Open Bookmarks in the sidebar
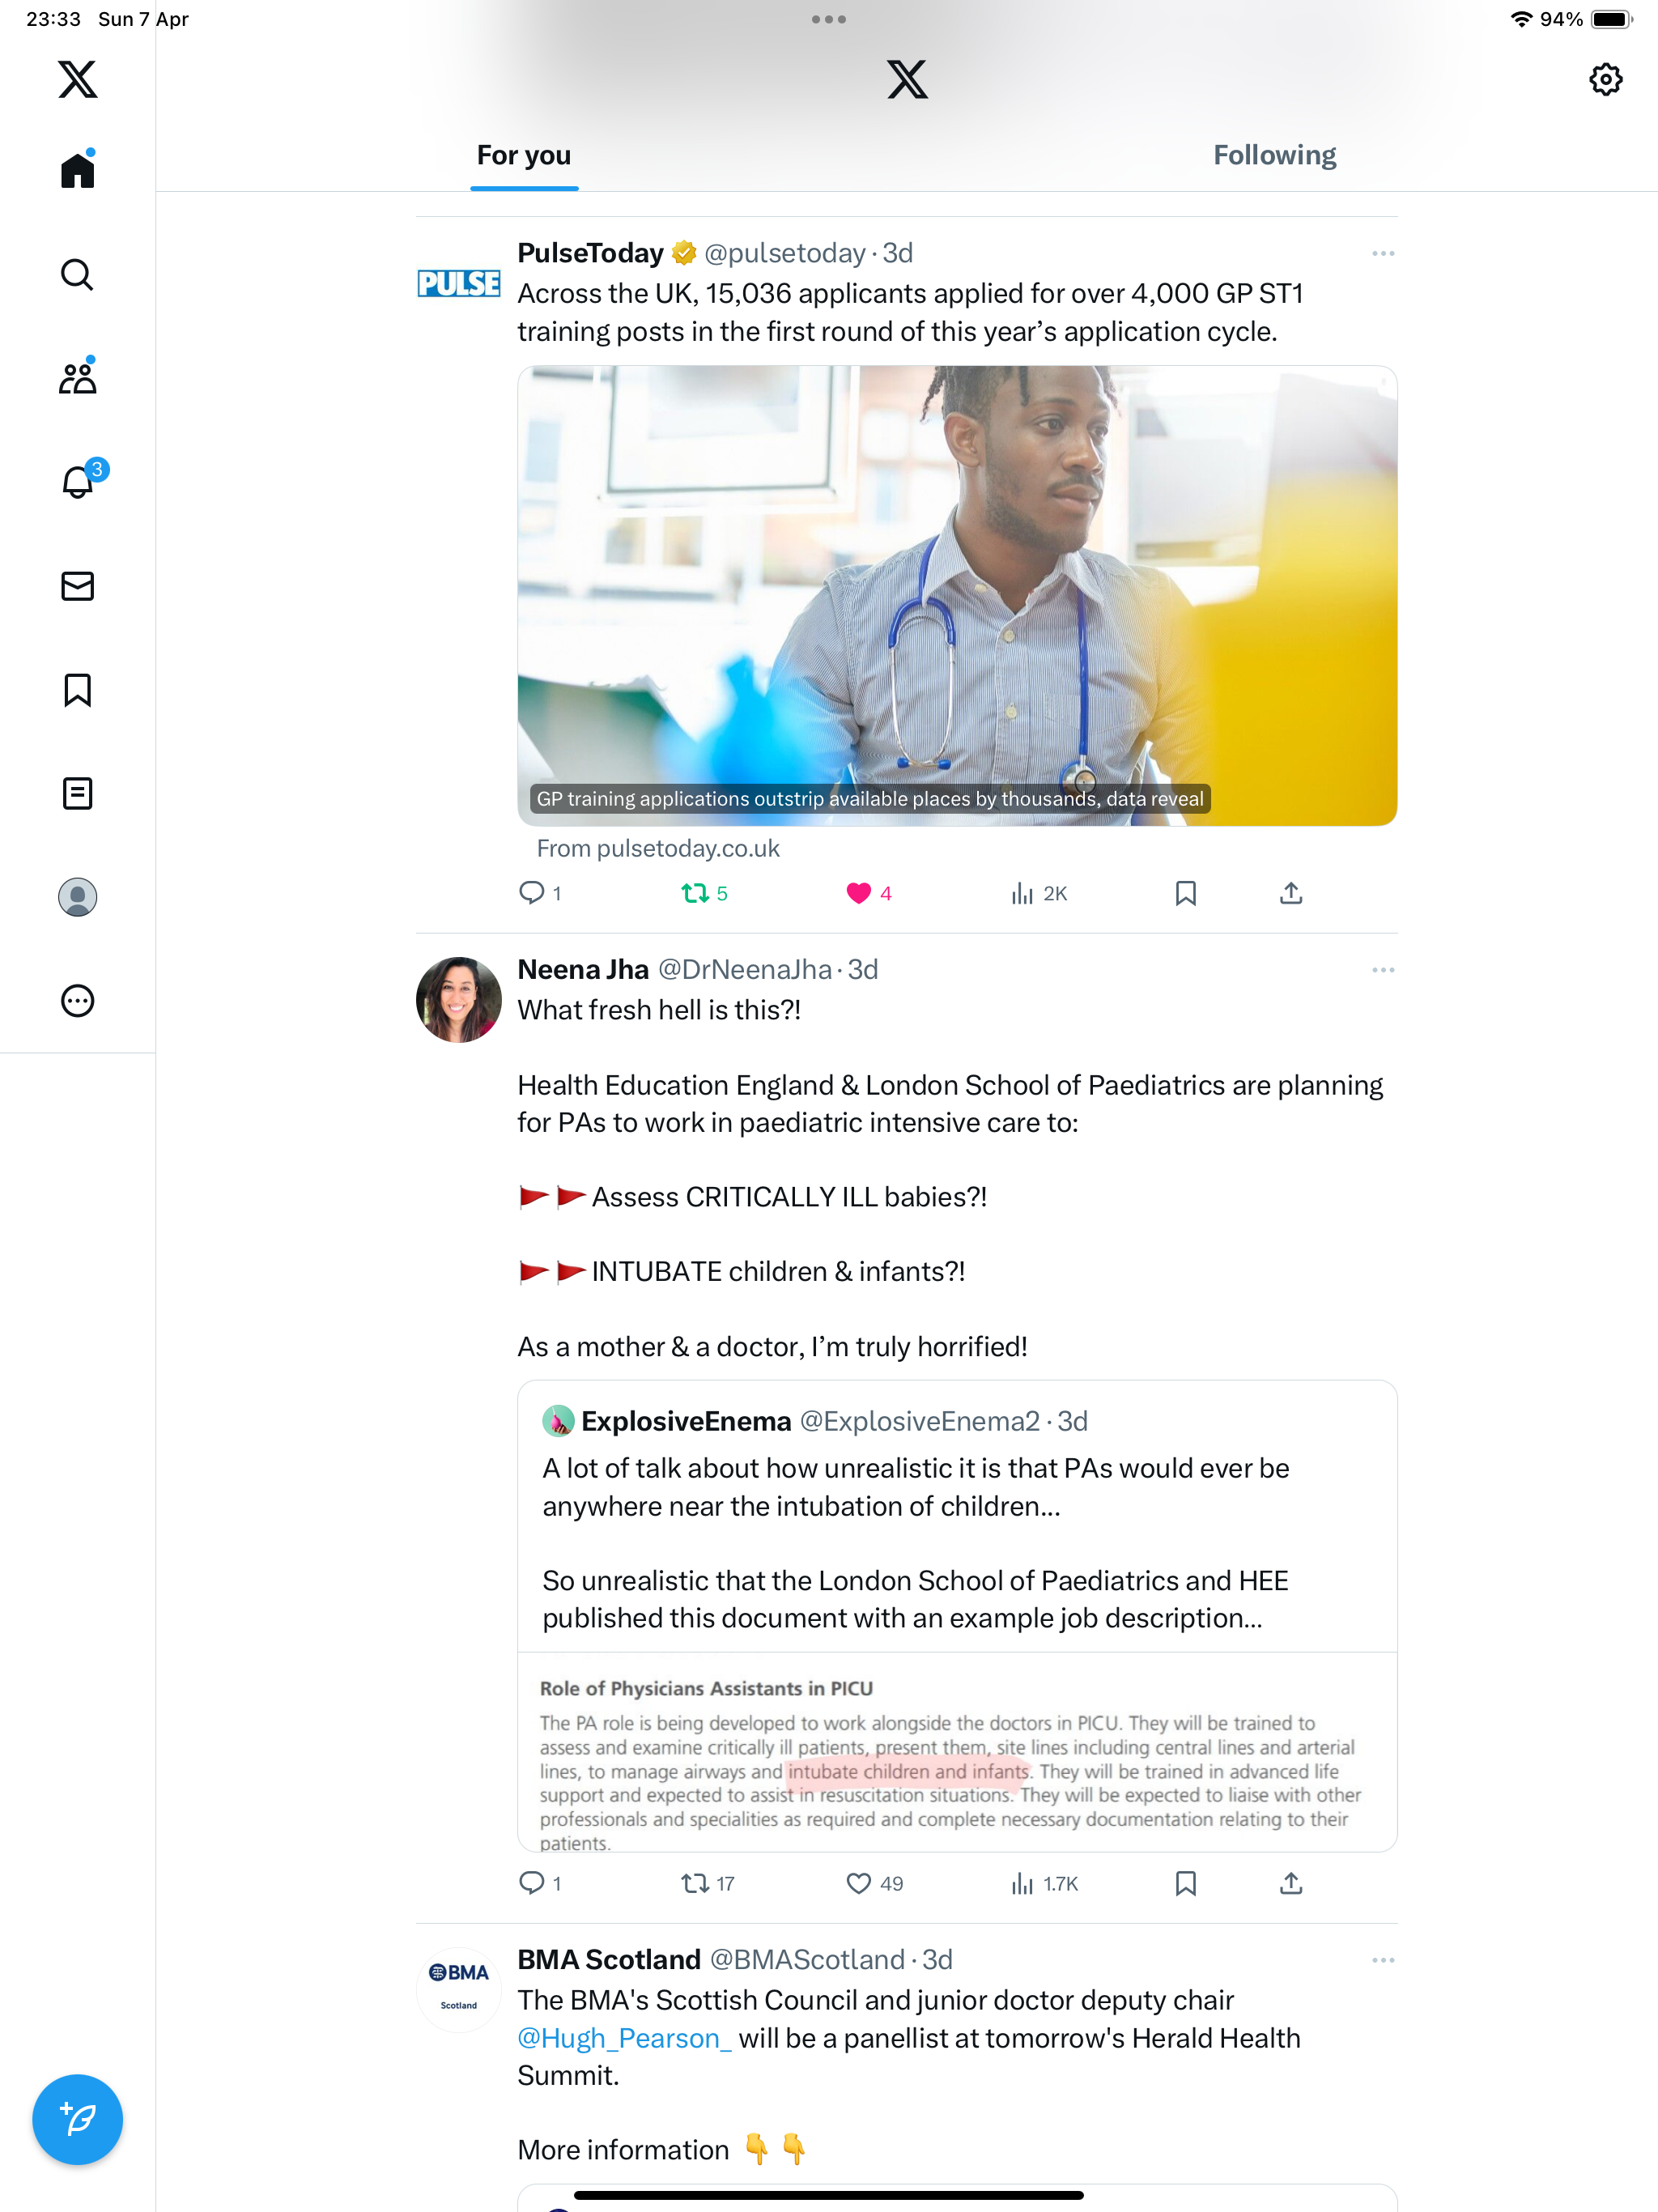1658x2212 pixels. [x=77, y=690]
